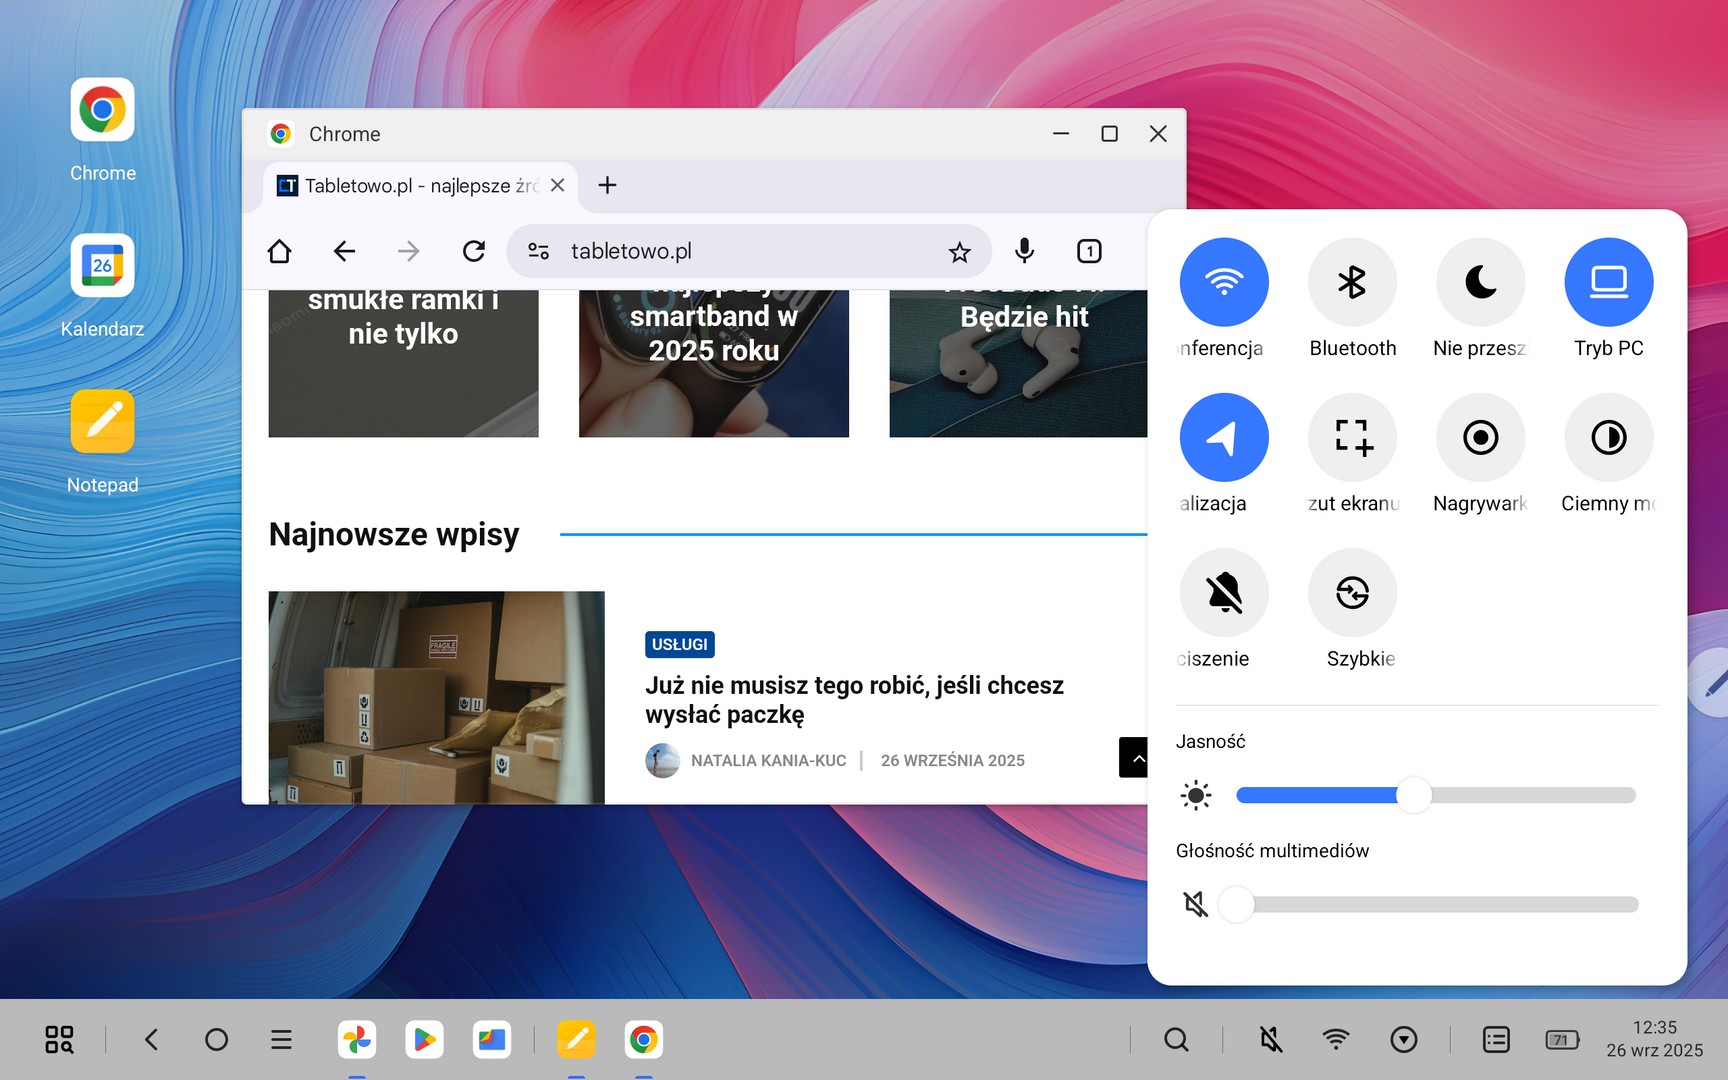Turn off the Wi-Fi tile

pyautogui.click(x=1224, y=283)
